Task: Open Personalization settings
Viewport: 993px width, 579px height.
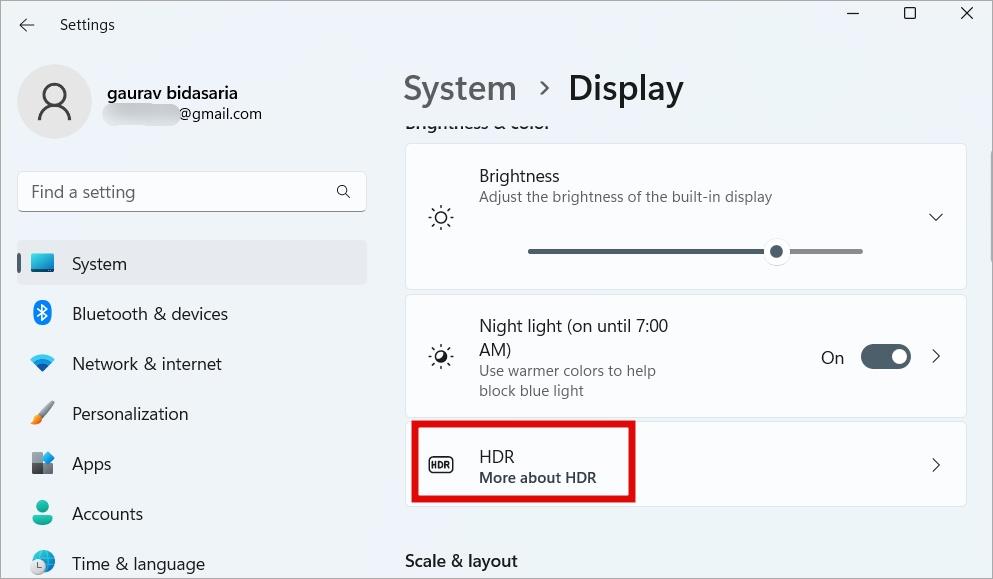Action: point(192,413)
